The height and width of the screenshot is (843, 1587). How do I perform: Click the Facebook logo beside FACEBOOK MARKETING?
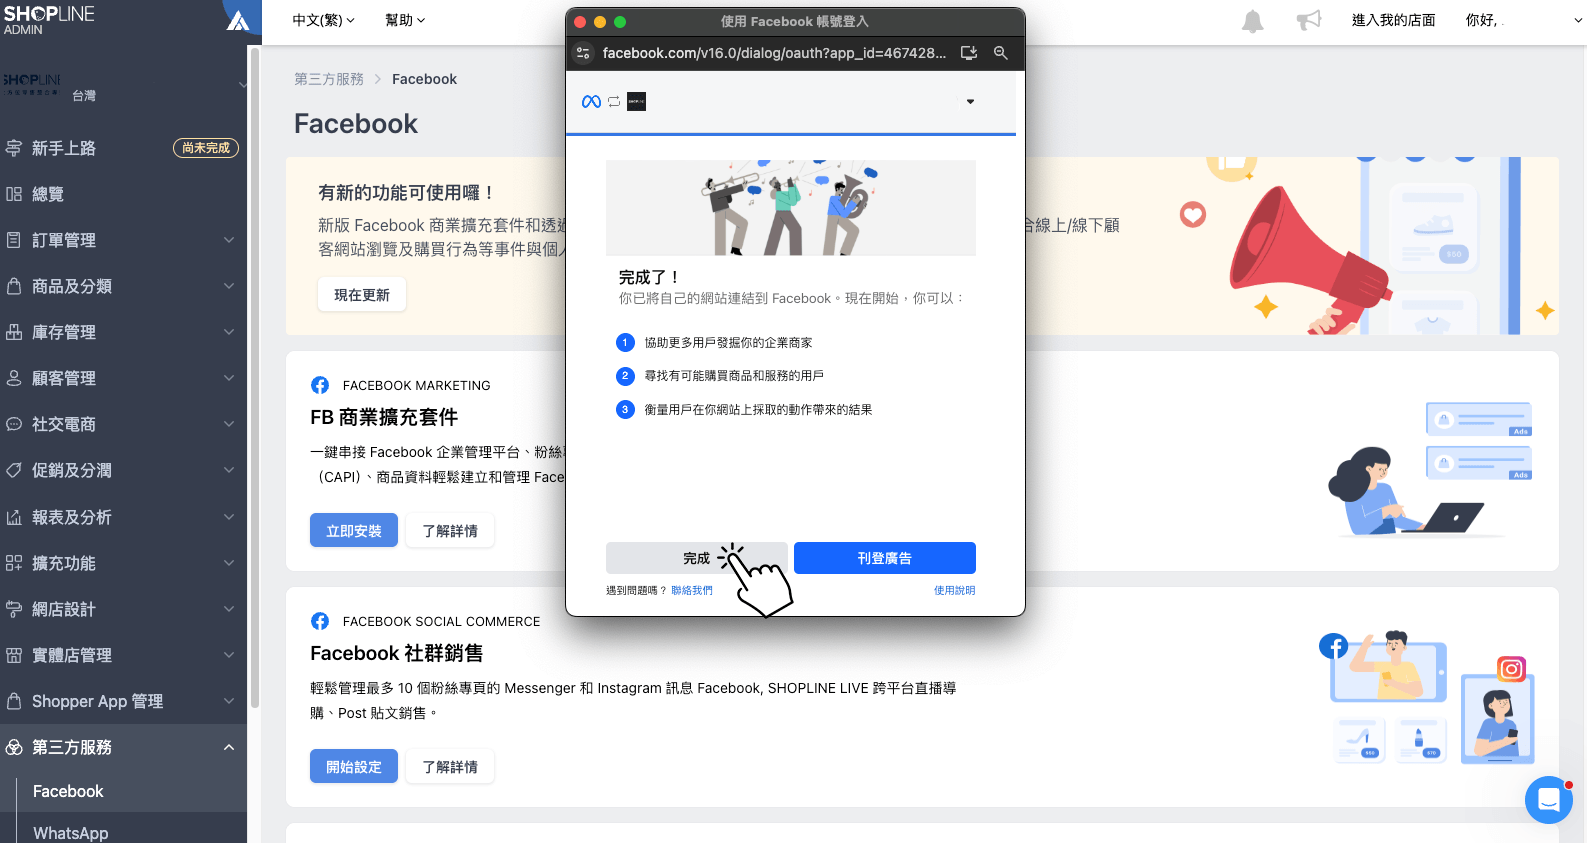coord(320,385)
